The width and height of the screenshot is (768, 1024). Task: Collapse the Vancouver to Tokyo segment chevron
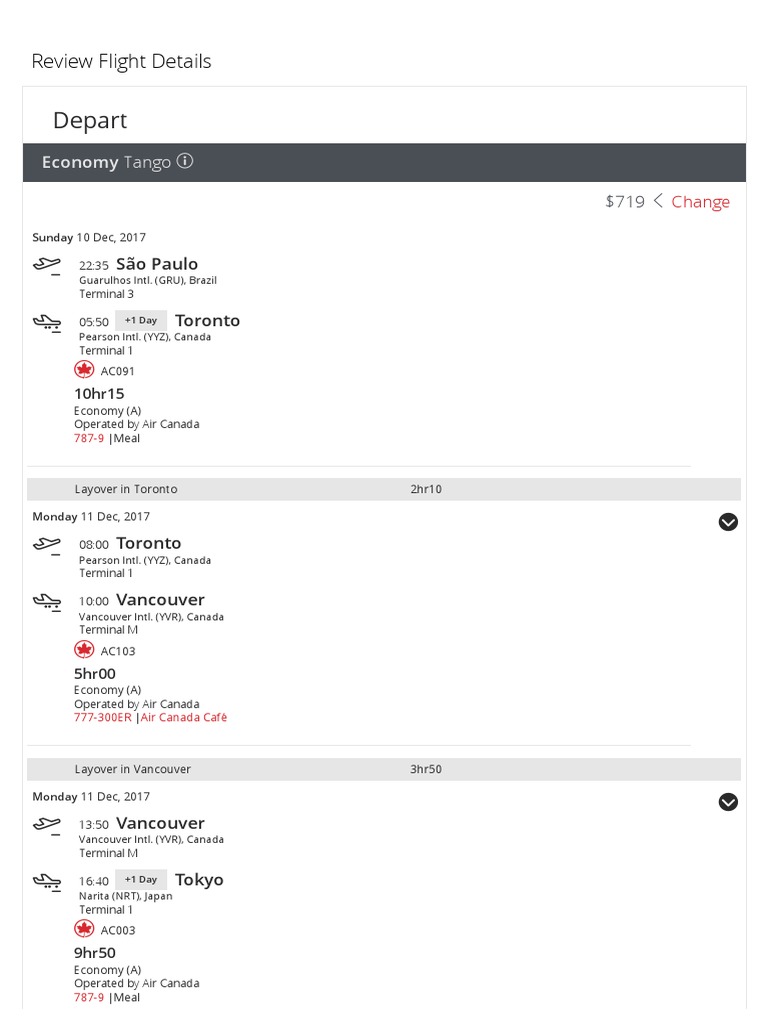pos(728,802)
